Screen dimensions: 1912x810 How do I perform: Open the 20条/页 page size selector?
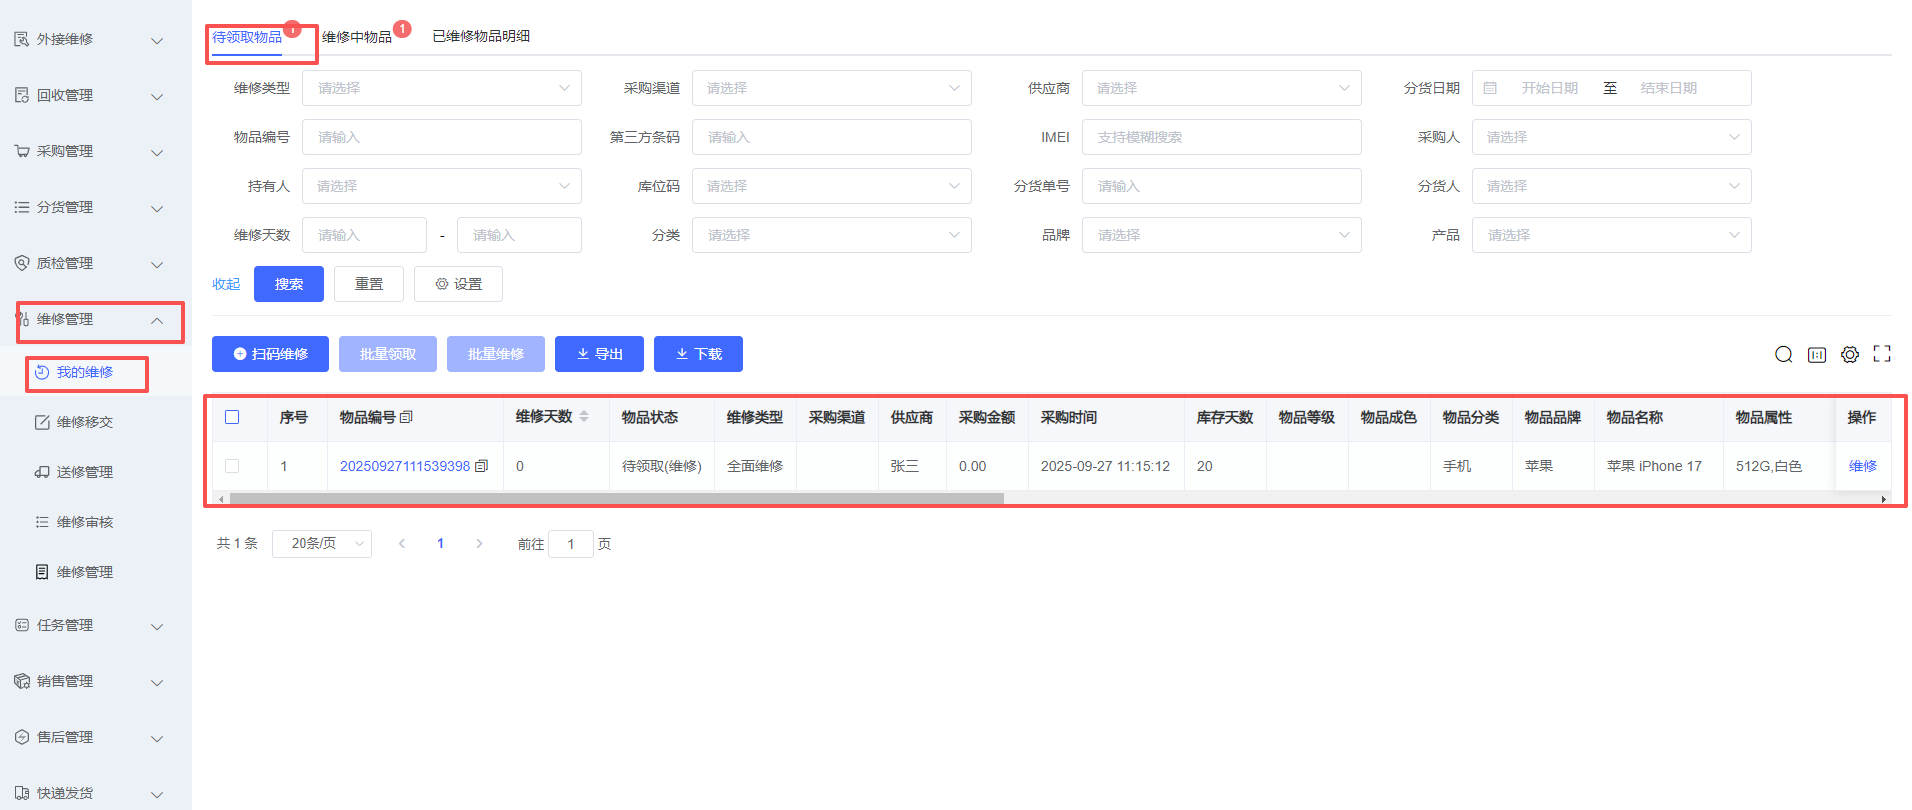pos(321,544)
